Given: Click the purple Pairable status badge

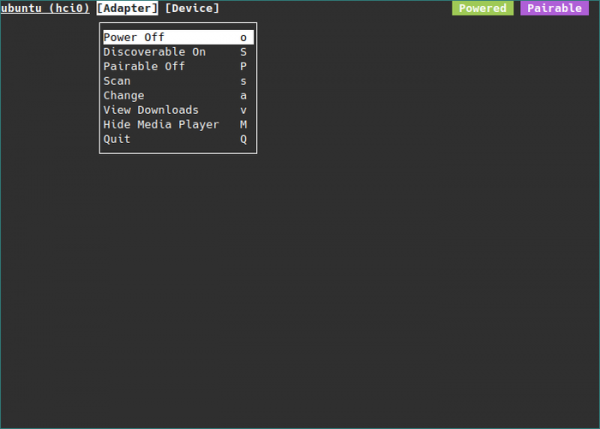Looking at the screenshot, I should (x=554, y=8).
